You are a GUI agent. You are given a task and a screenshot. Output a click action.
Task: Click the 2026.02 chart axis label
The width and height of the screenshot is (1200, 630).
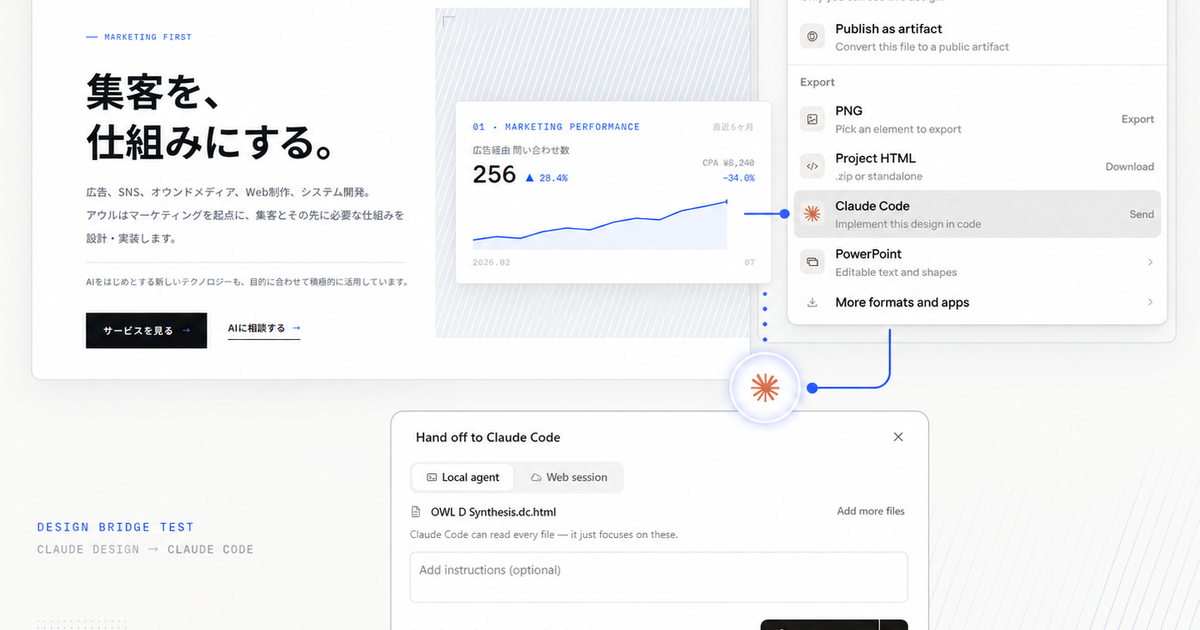(491, 262)
